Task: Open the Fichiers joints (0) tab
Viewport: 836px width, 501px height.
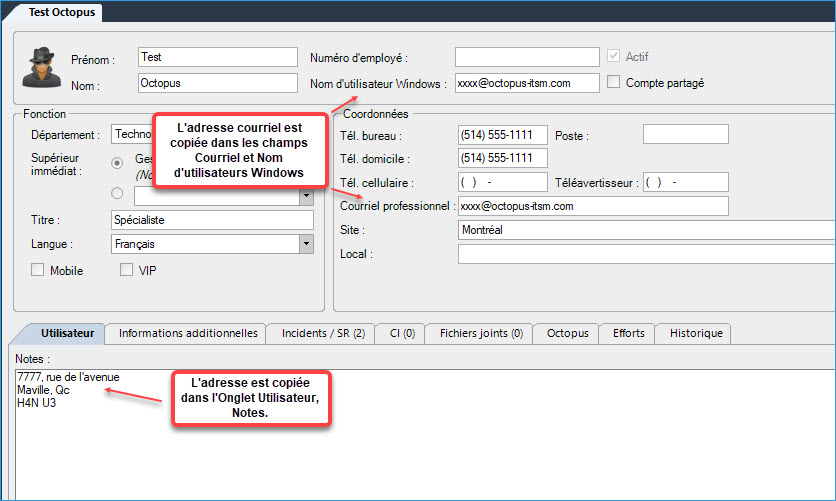Action: [481, 334]
